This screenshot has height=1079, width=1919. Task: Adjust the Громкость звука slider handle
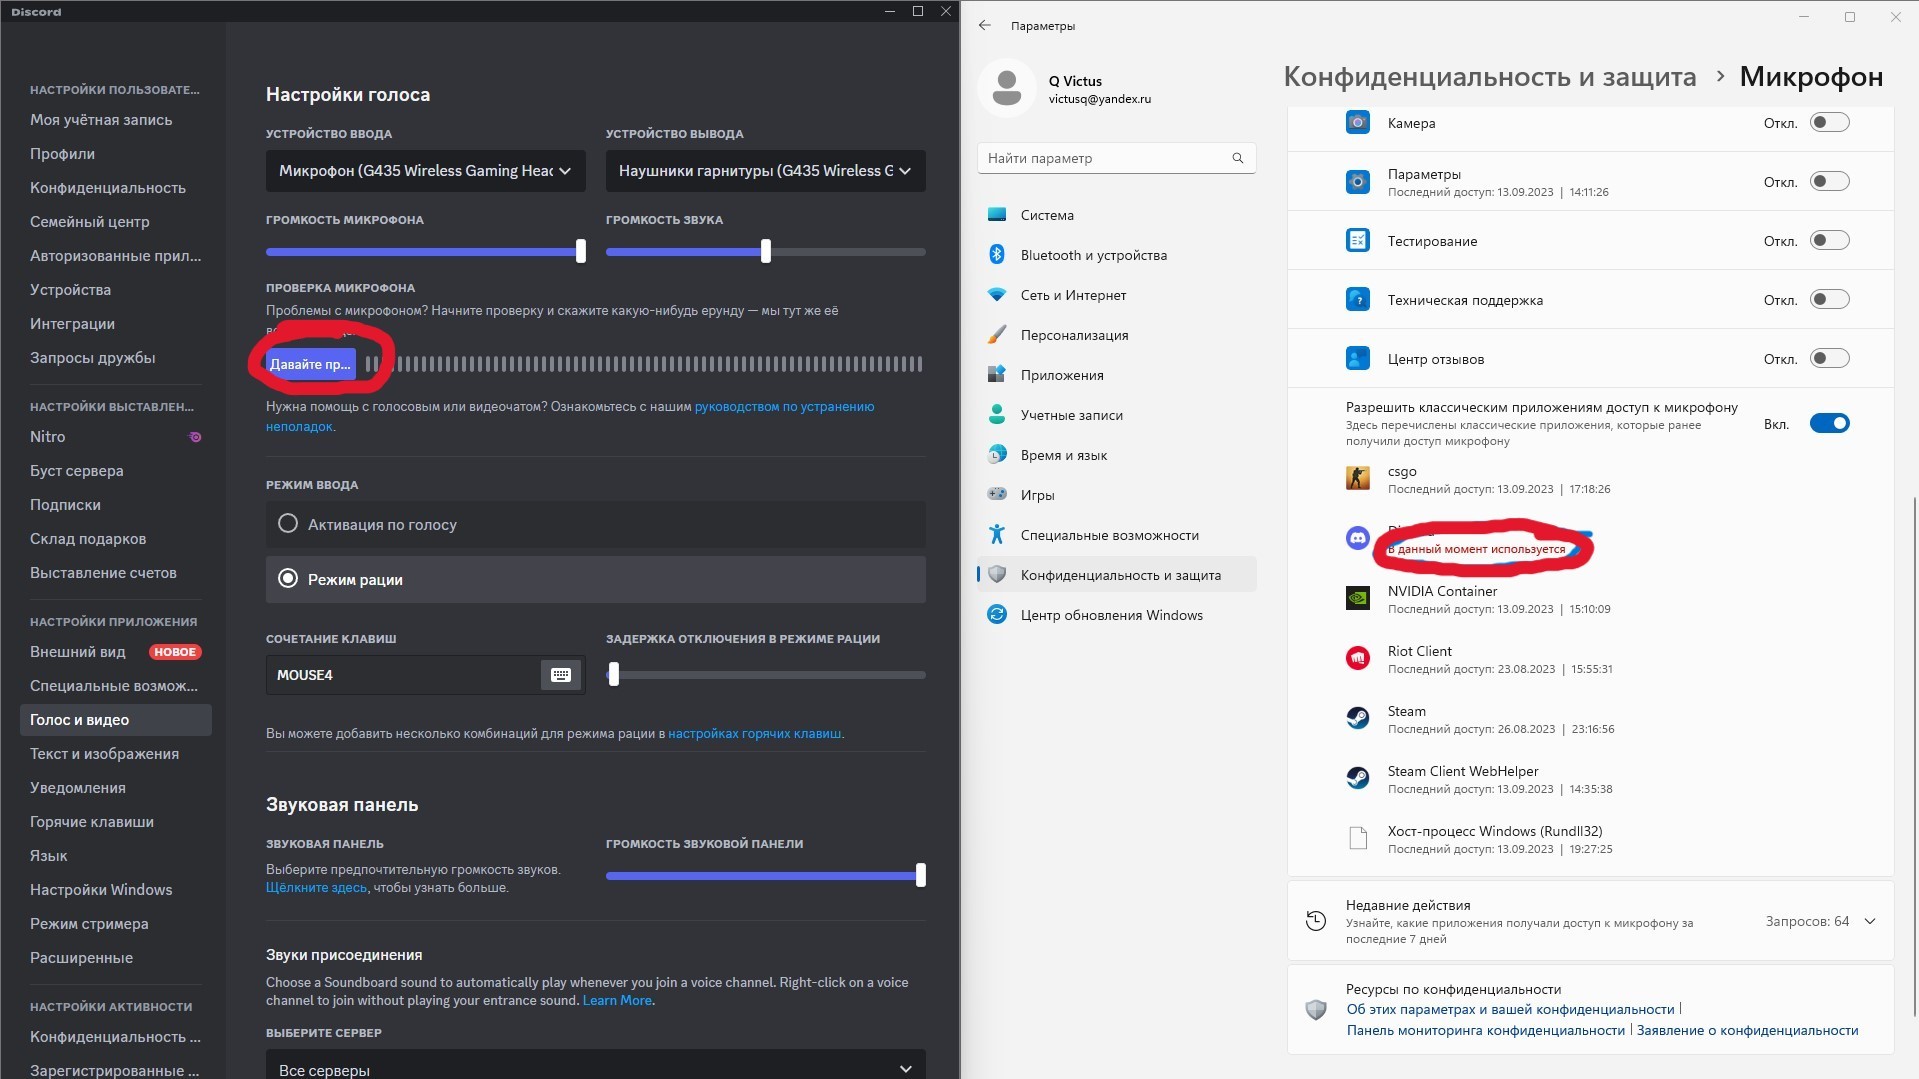click(x=766, y=252)
